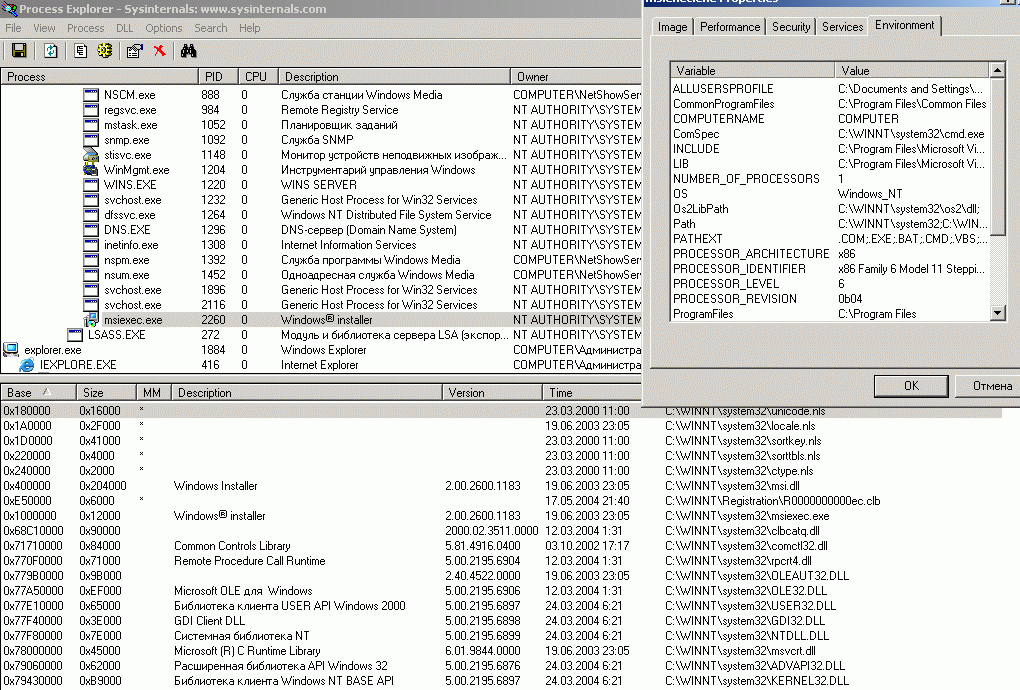Open the Search menu

pos(211,28)
